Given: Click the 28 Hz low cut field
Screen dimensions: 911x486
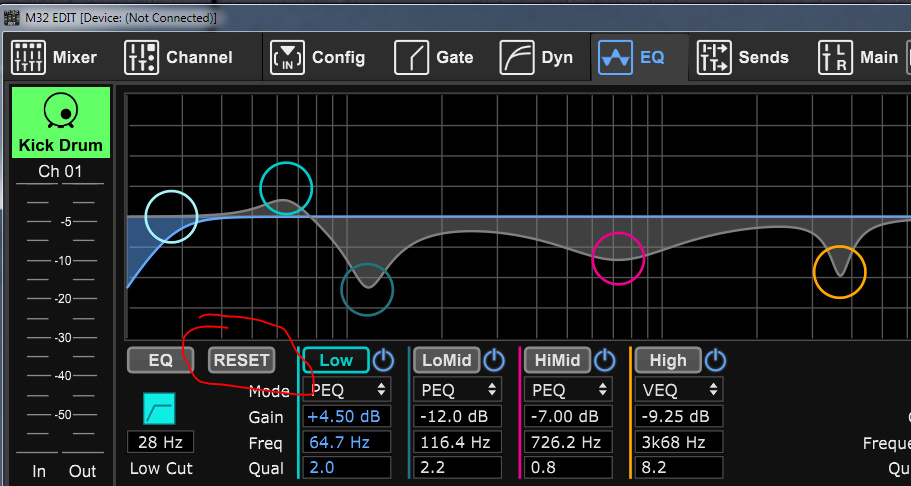Looking at the screenshot, I should click(160, 442).
